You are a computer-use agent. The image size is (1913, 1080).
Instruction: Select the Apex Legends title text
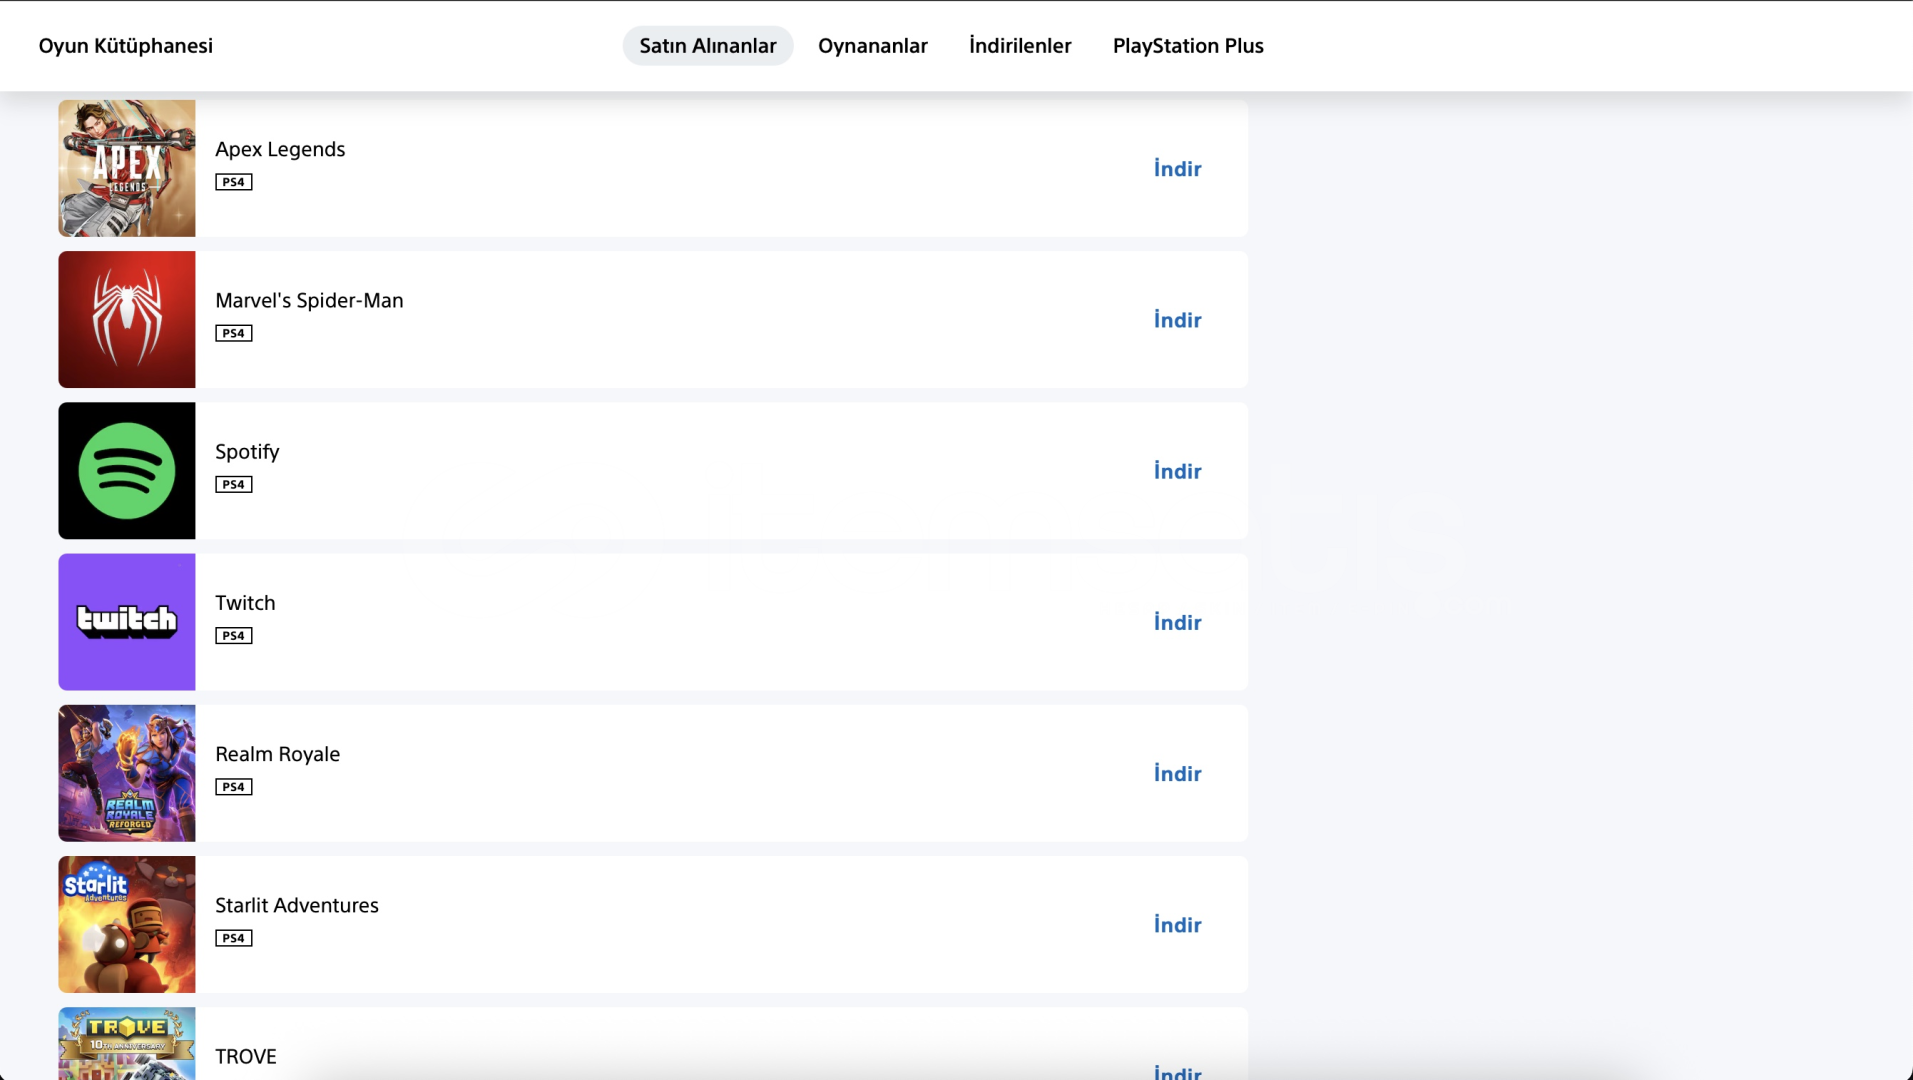pyautogui.click(x=280, y=149)
